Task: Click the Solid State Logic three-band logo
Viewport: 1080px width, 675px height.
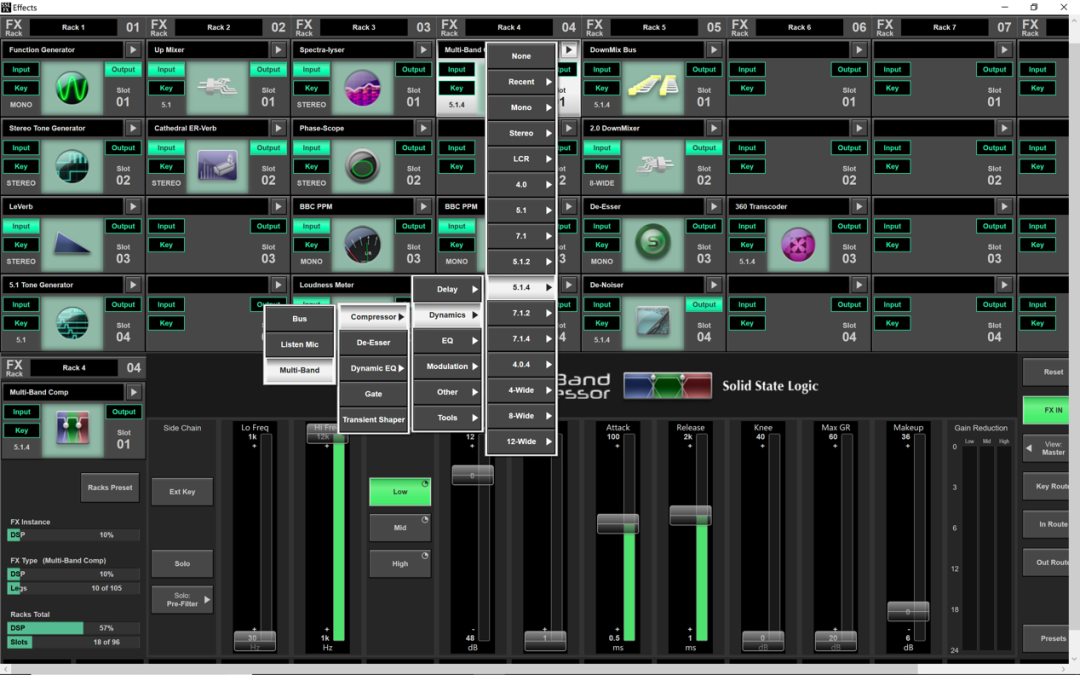Action: click(667, 386)
